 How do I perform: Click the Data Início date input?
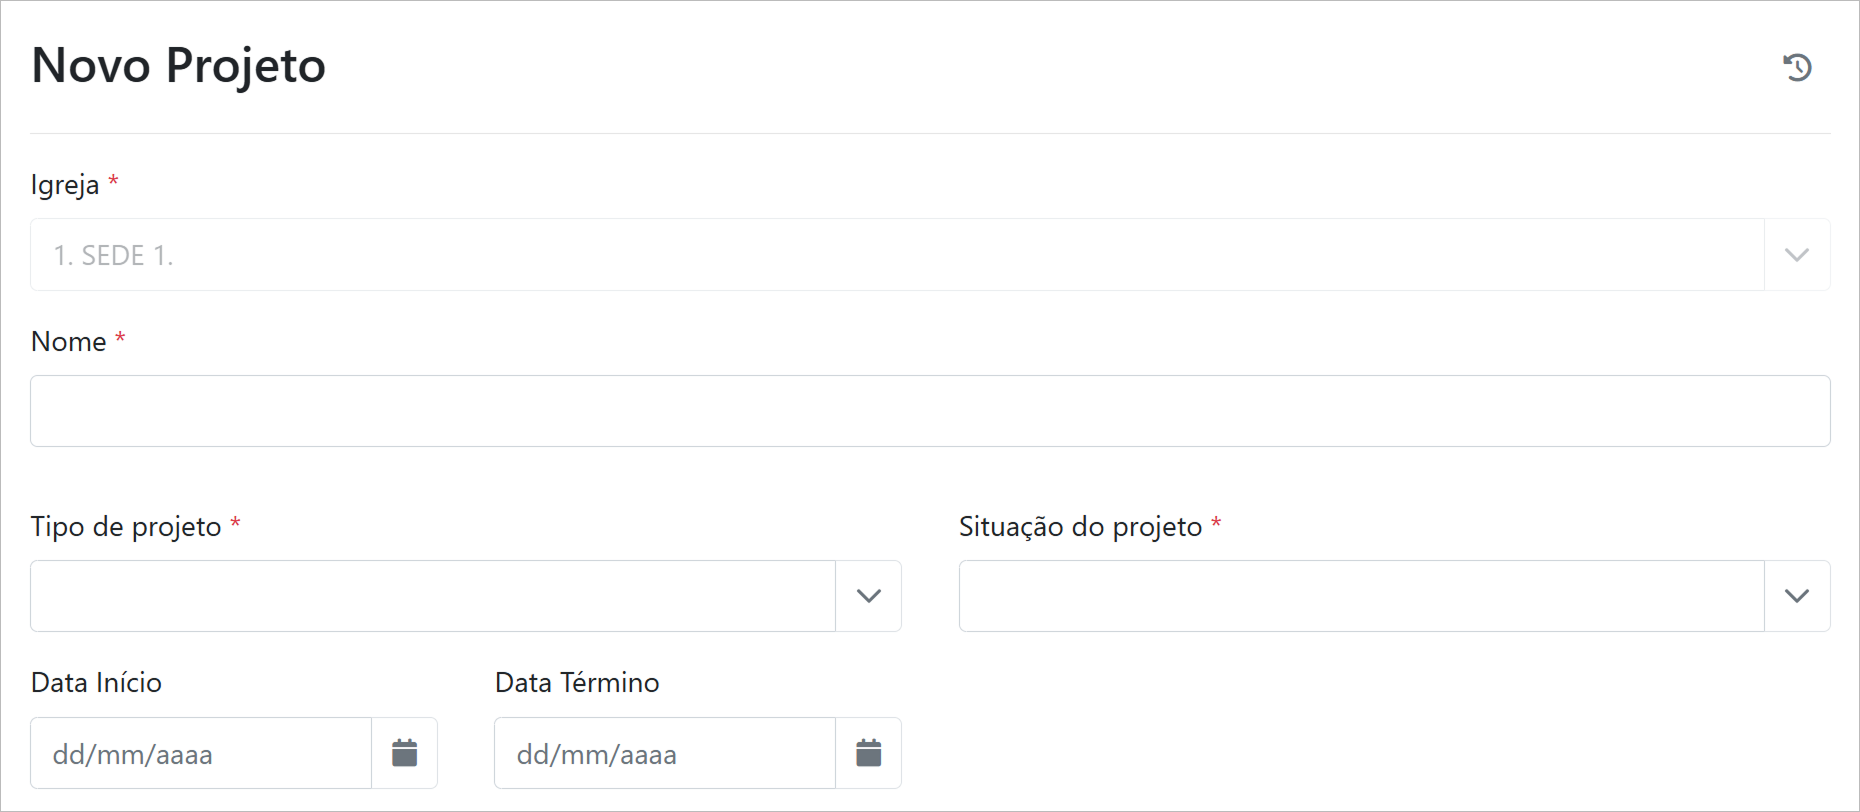click(x=201, y=753)
